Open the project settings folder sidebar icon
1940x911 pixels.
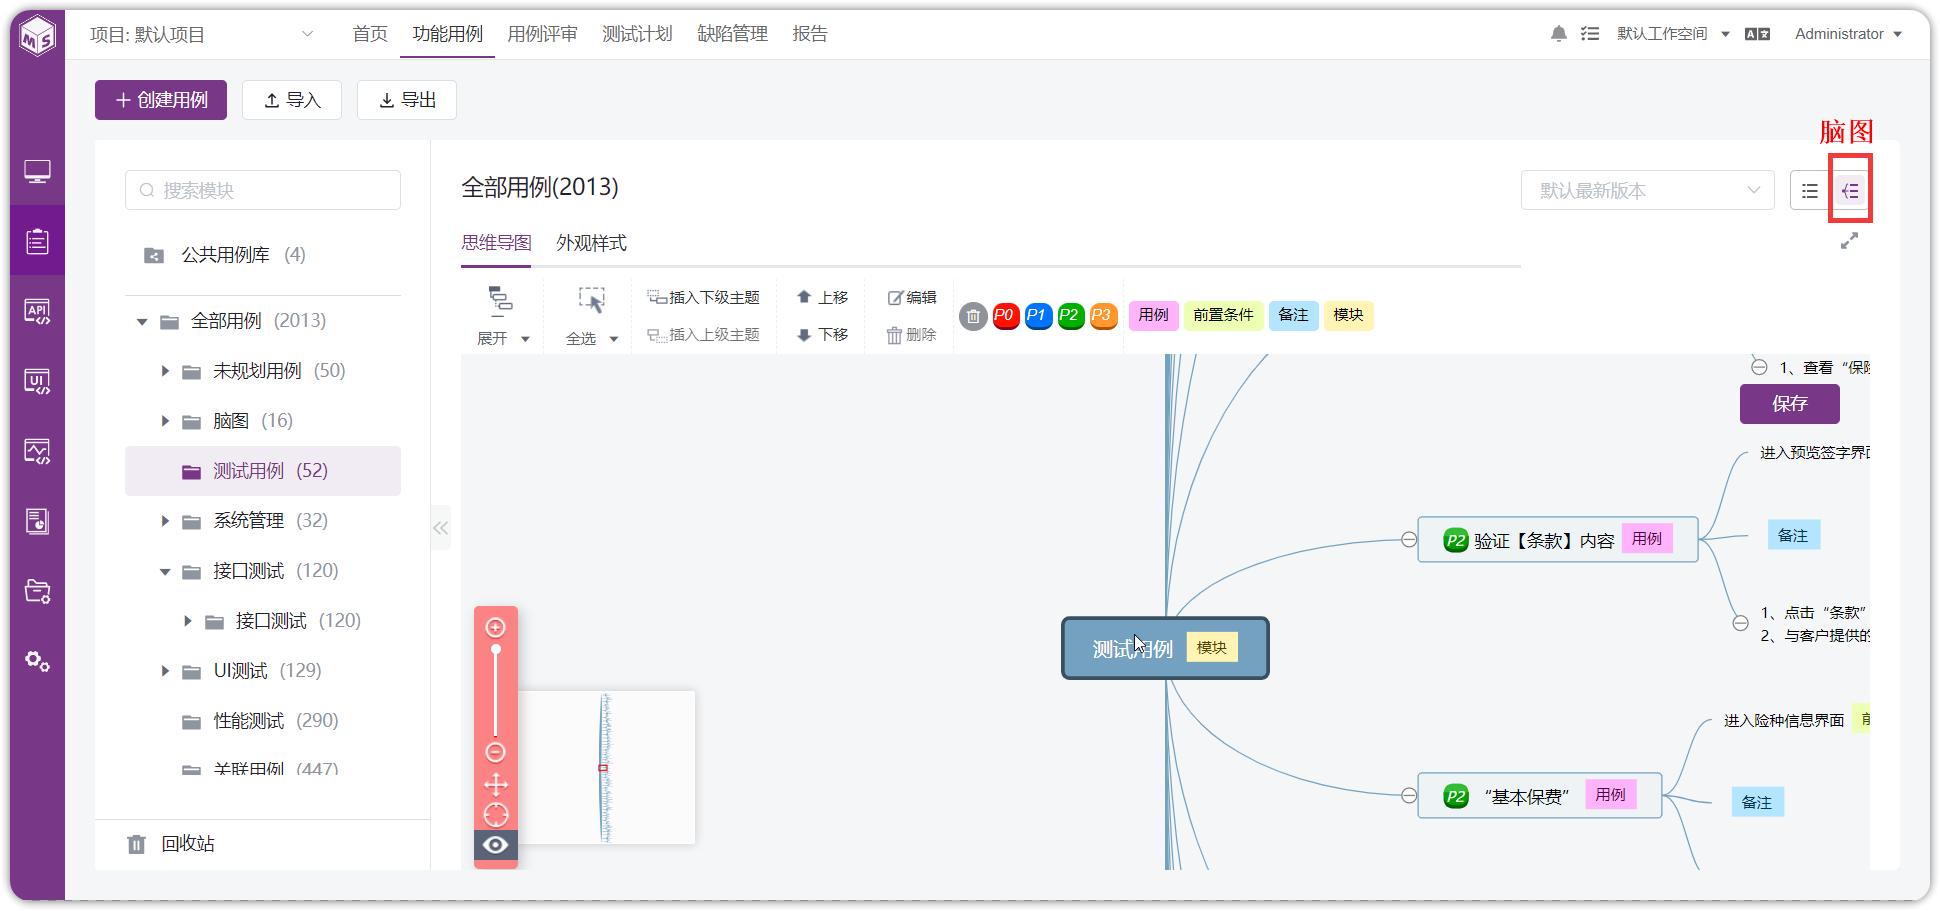37,591
